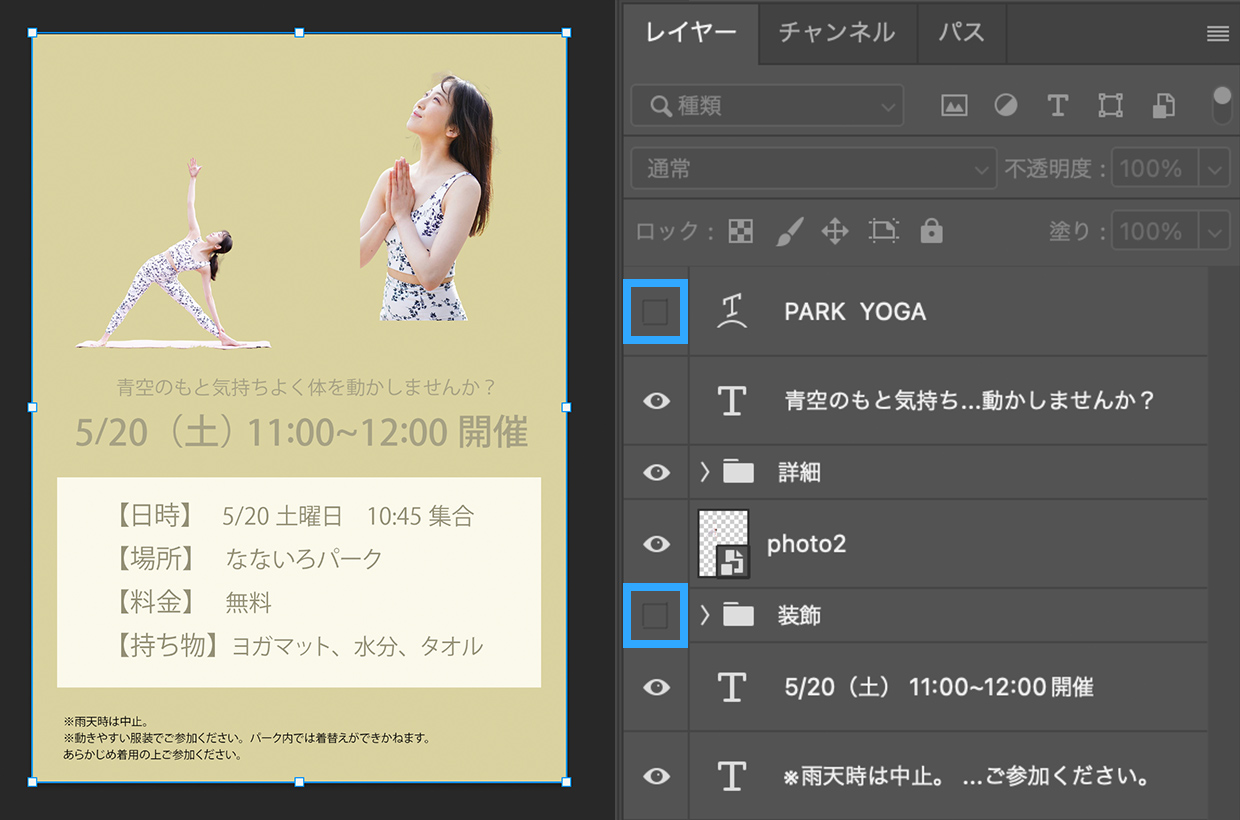Click the 装飾 folder icon
Screen dimensions: 1240x820
coord(738,616)
